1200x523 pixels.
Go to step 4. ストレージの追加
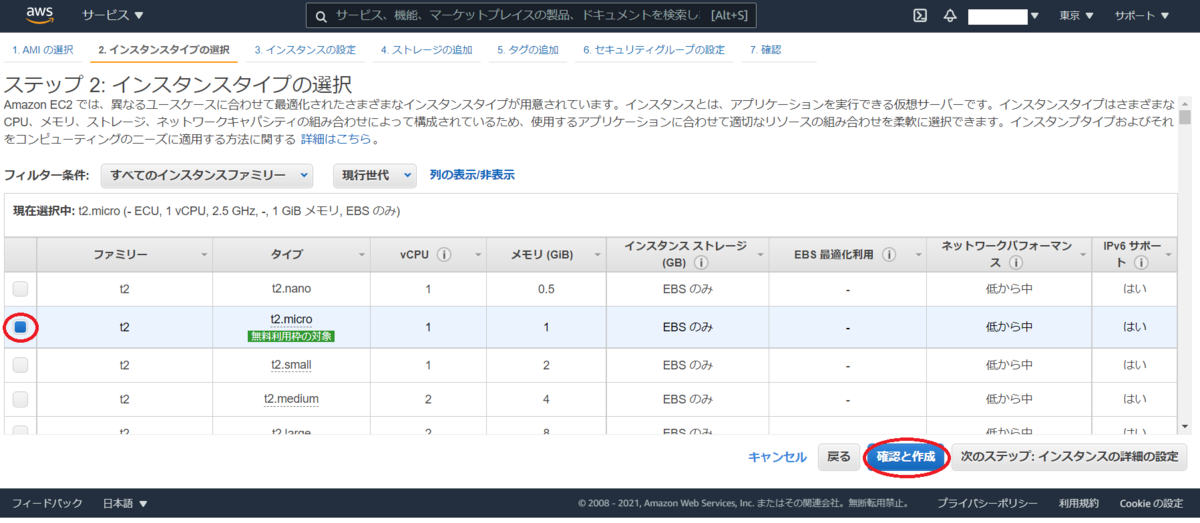[426, 49]
